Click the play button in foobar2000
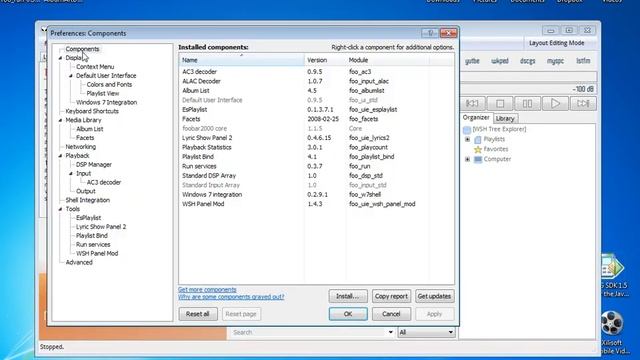Image resolution: width=640 pixels, height=360 pixels. click(x=555, y=103)
